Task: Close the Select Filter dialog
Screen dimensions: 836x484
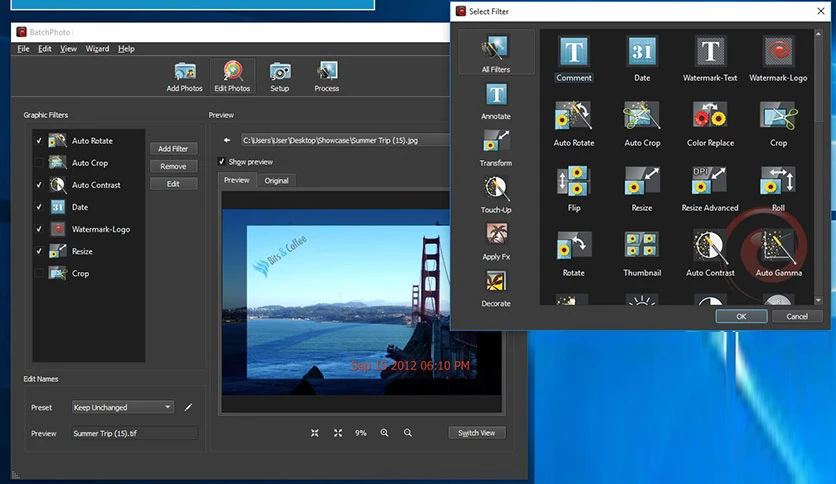Action: 821,11
